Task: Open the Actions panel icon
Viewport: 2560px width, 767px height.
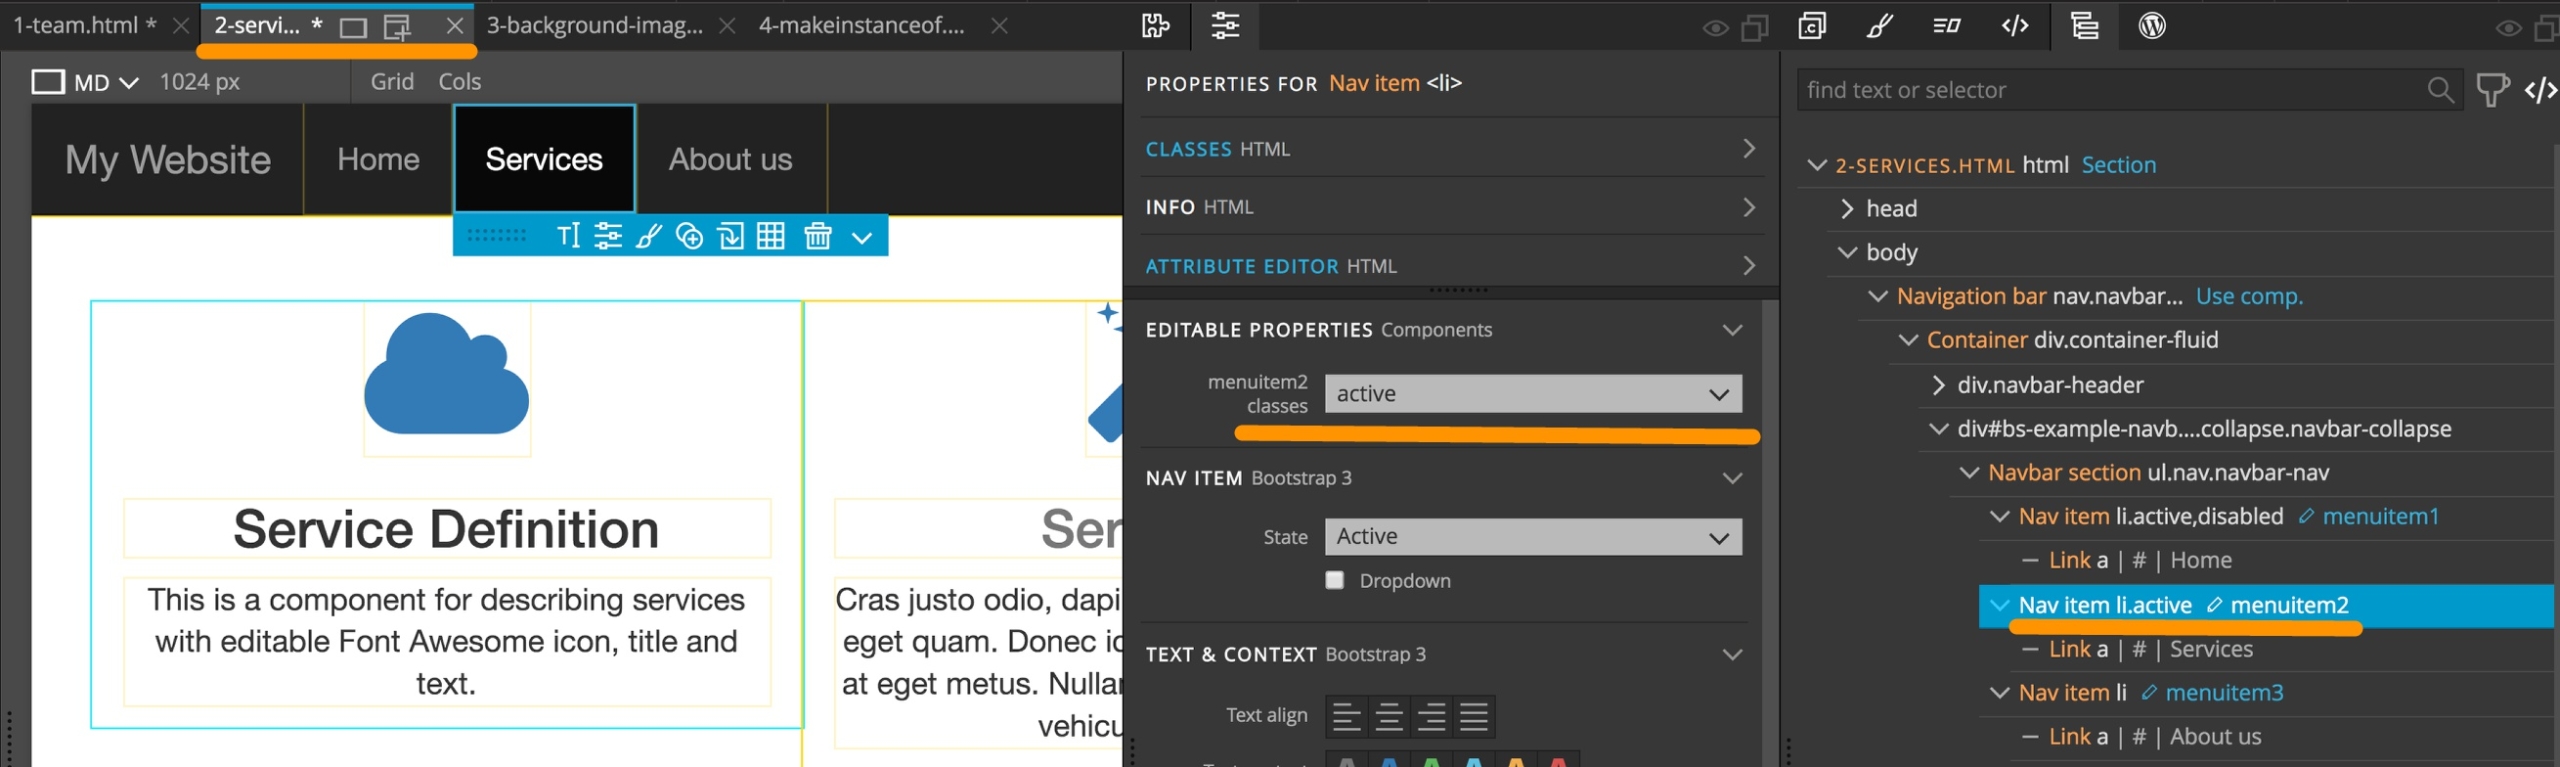Action: [x=1947, y=26]
